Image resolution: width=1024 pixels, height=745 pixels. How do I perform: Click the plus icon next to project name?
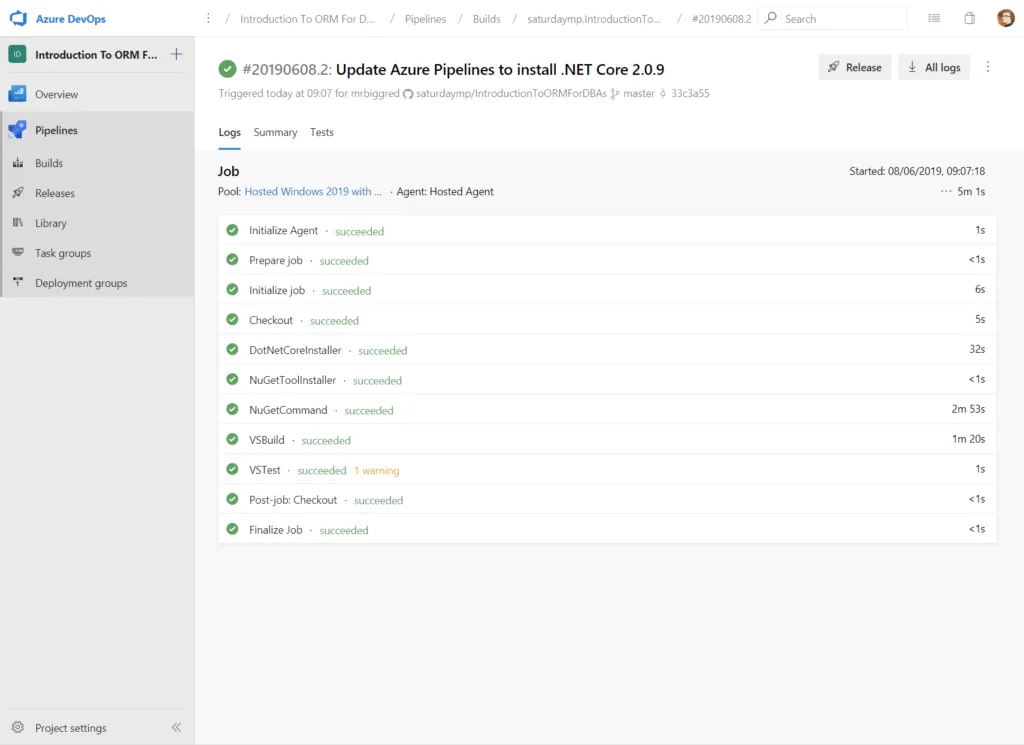pyautogui.click(x=176, y=54)
